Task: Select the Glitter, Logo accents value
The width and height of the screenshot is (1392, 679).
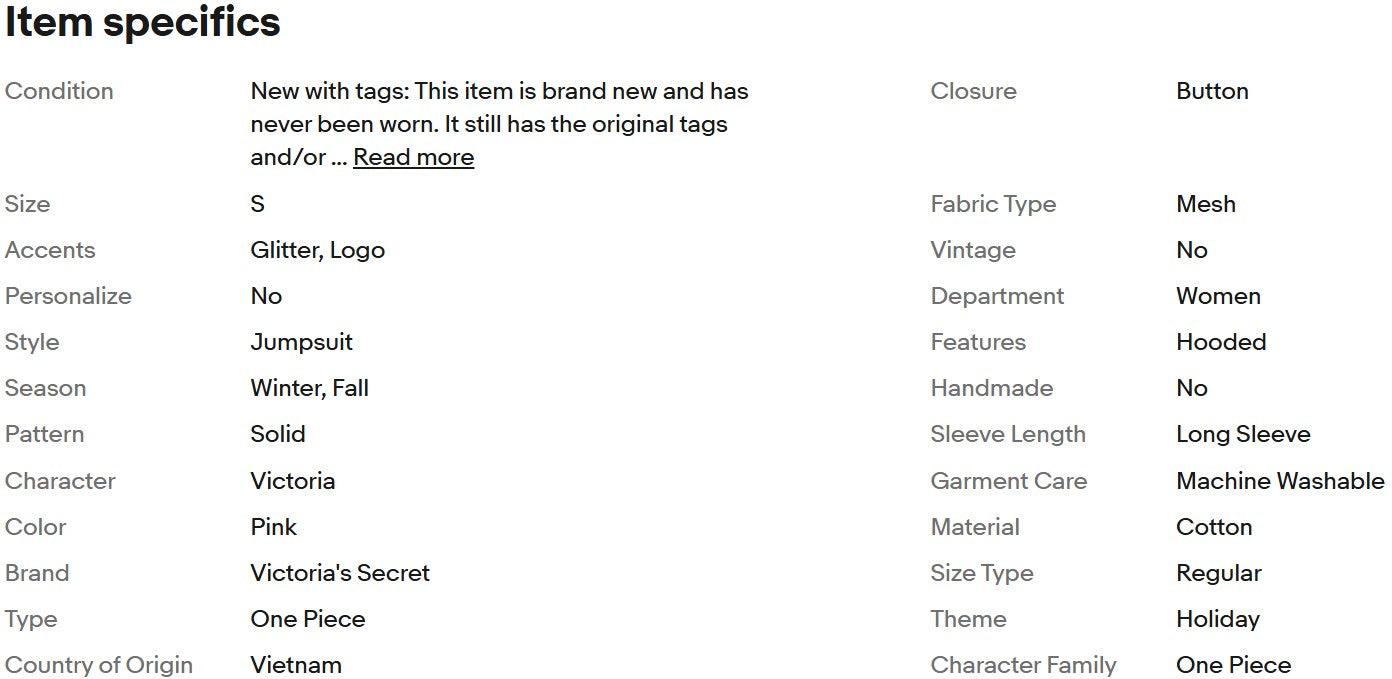Action: pos(317,250)
